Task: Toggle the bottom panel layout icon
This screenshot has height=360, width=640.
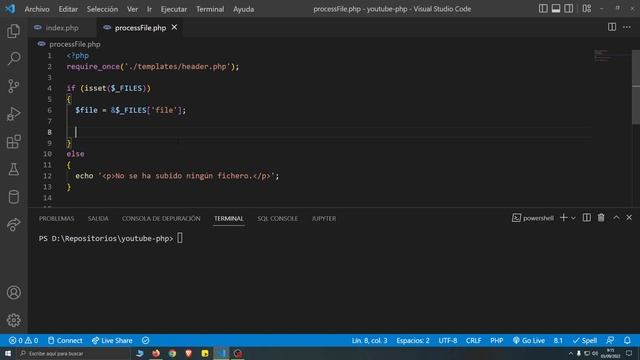Action: tap(556, 9)
